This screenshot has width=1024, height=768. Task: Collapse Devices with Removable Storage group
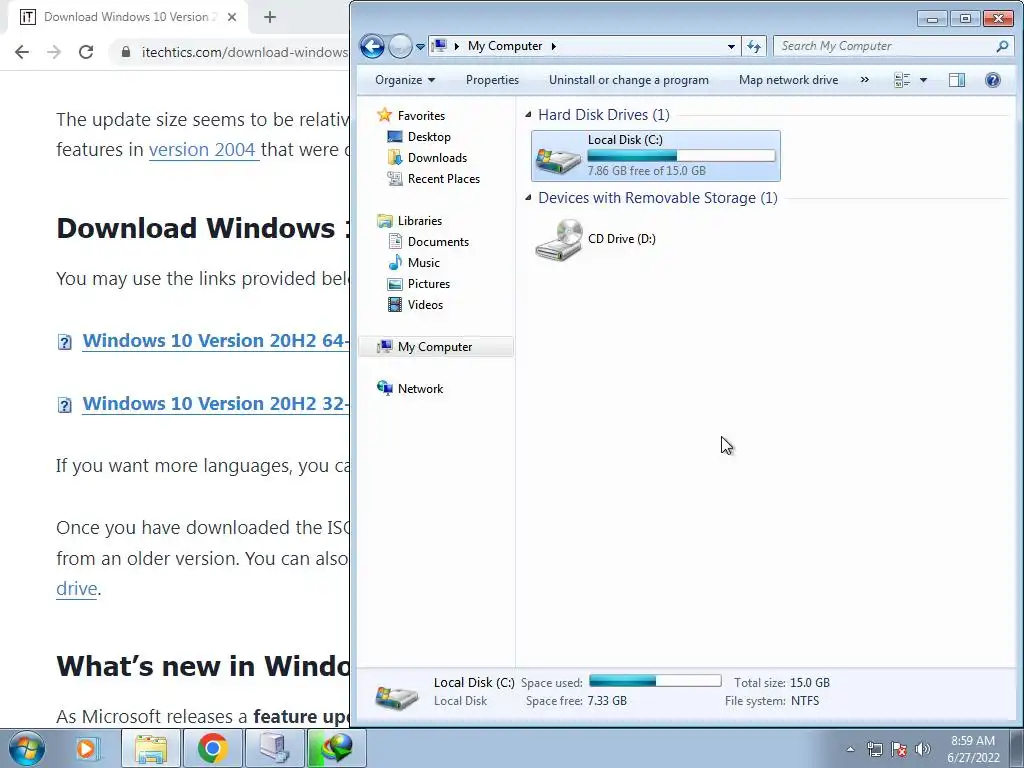point(528,198)
